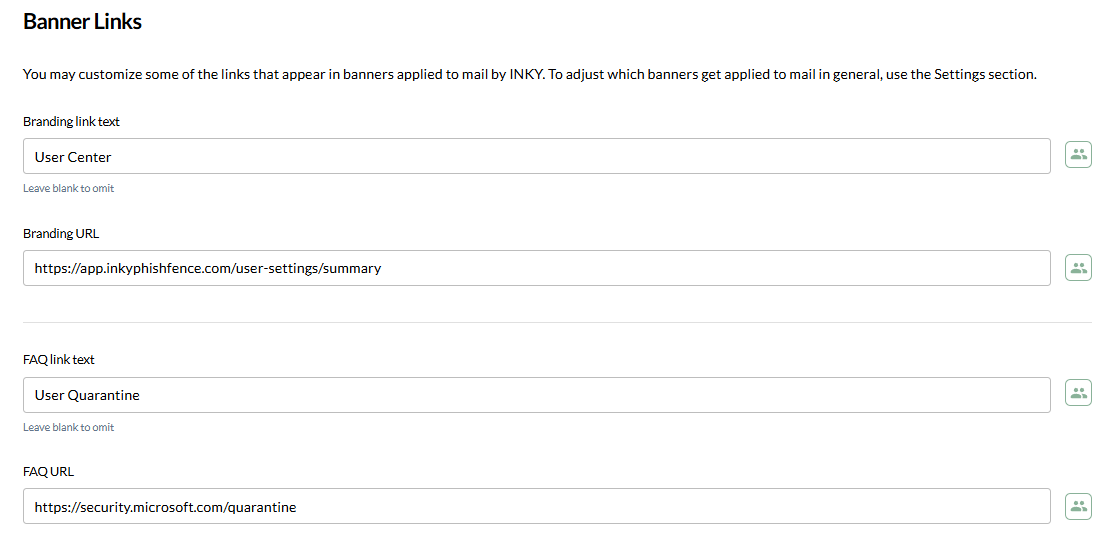Click the people icon next to FAQ URL
The height and width of the screenshot is (553, 1117).
pos(1078,505)
